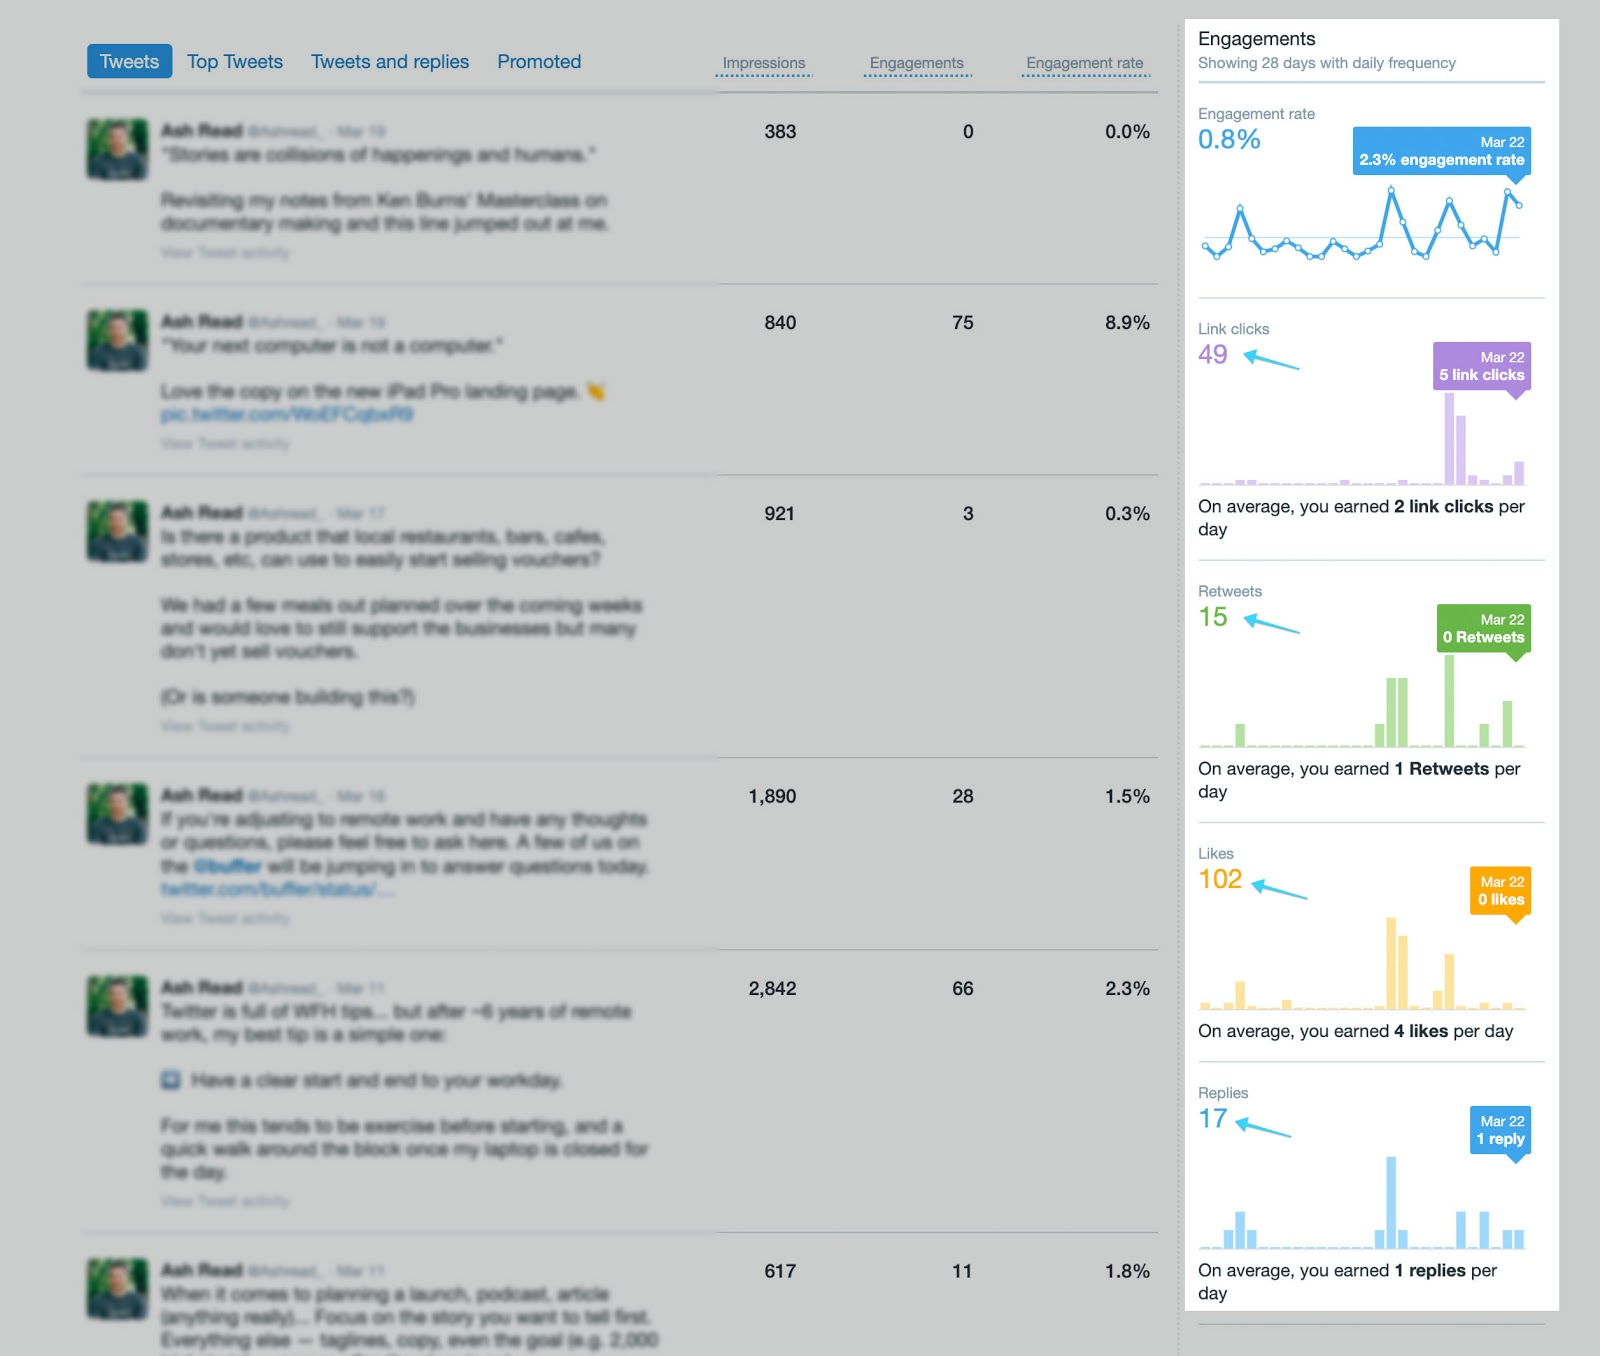Click the tallest bar in Likes chart
1600x1356 pixels.
click(x=1391, y=963)
